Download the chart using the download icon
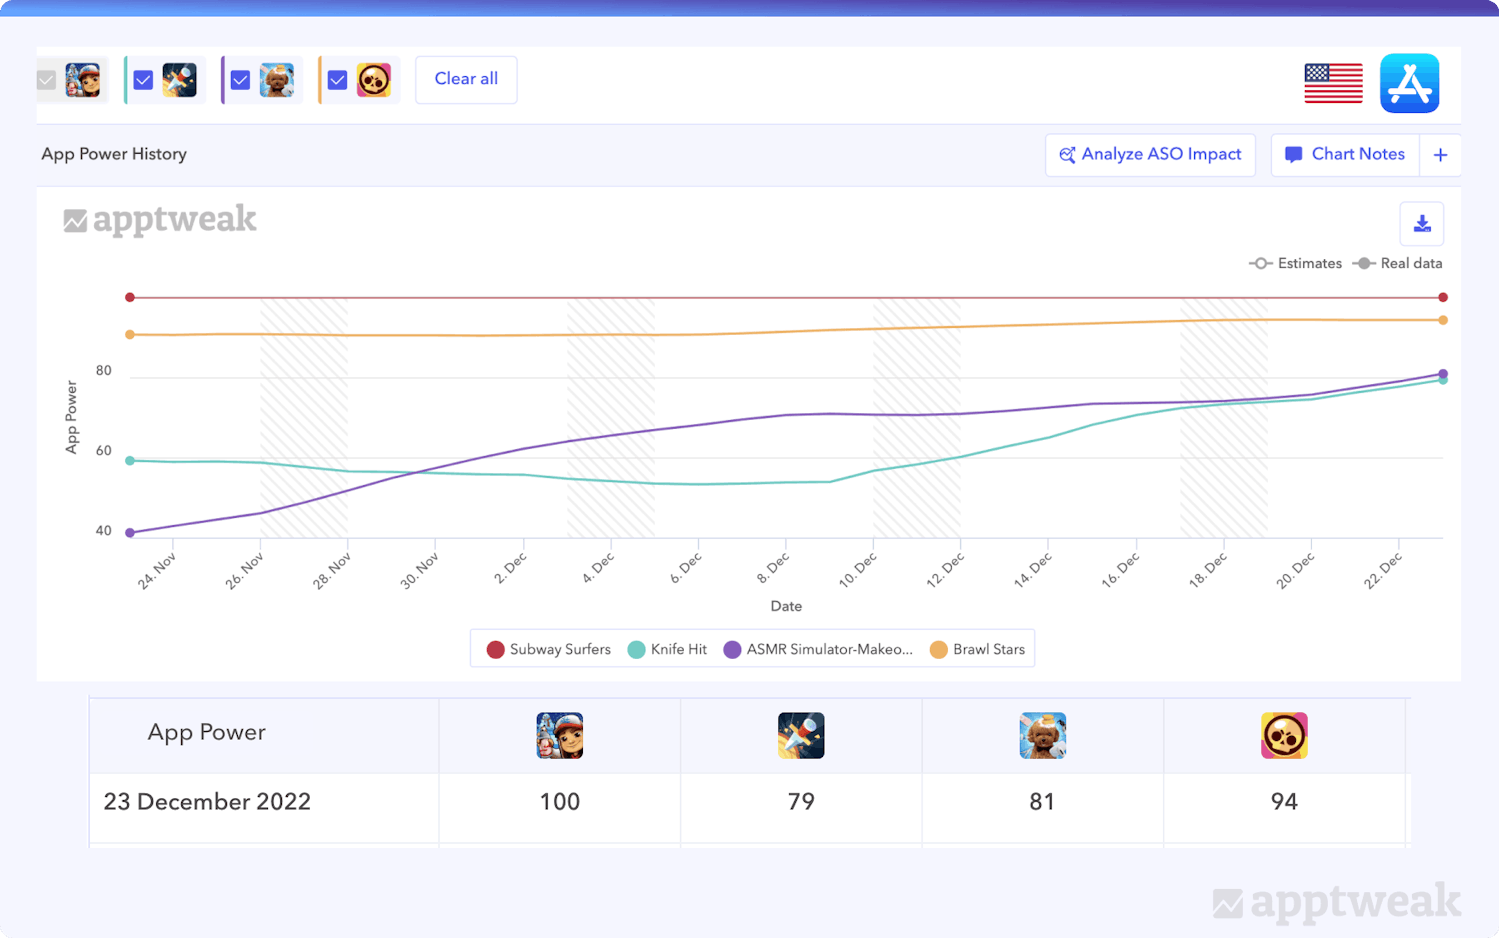 [x=1421, y=224]
